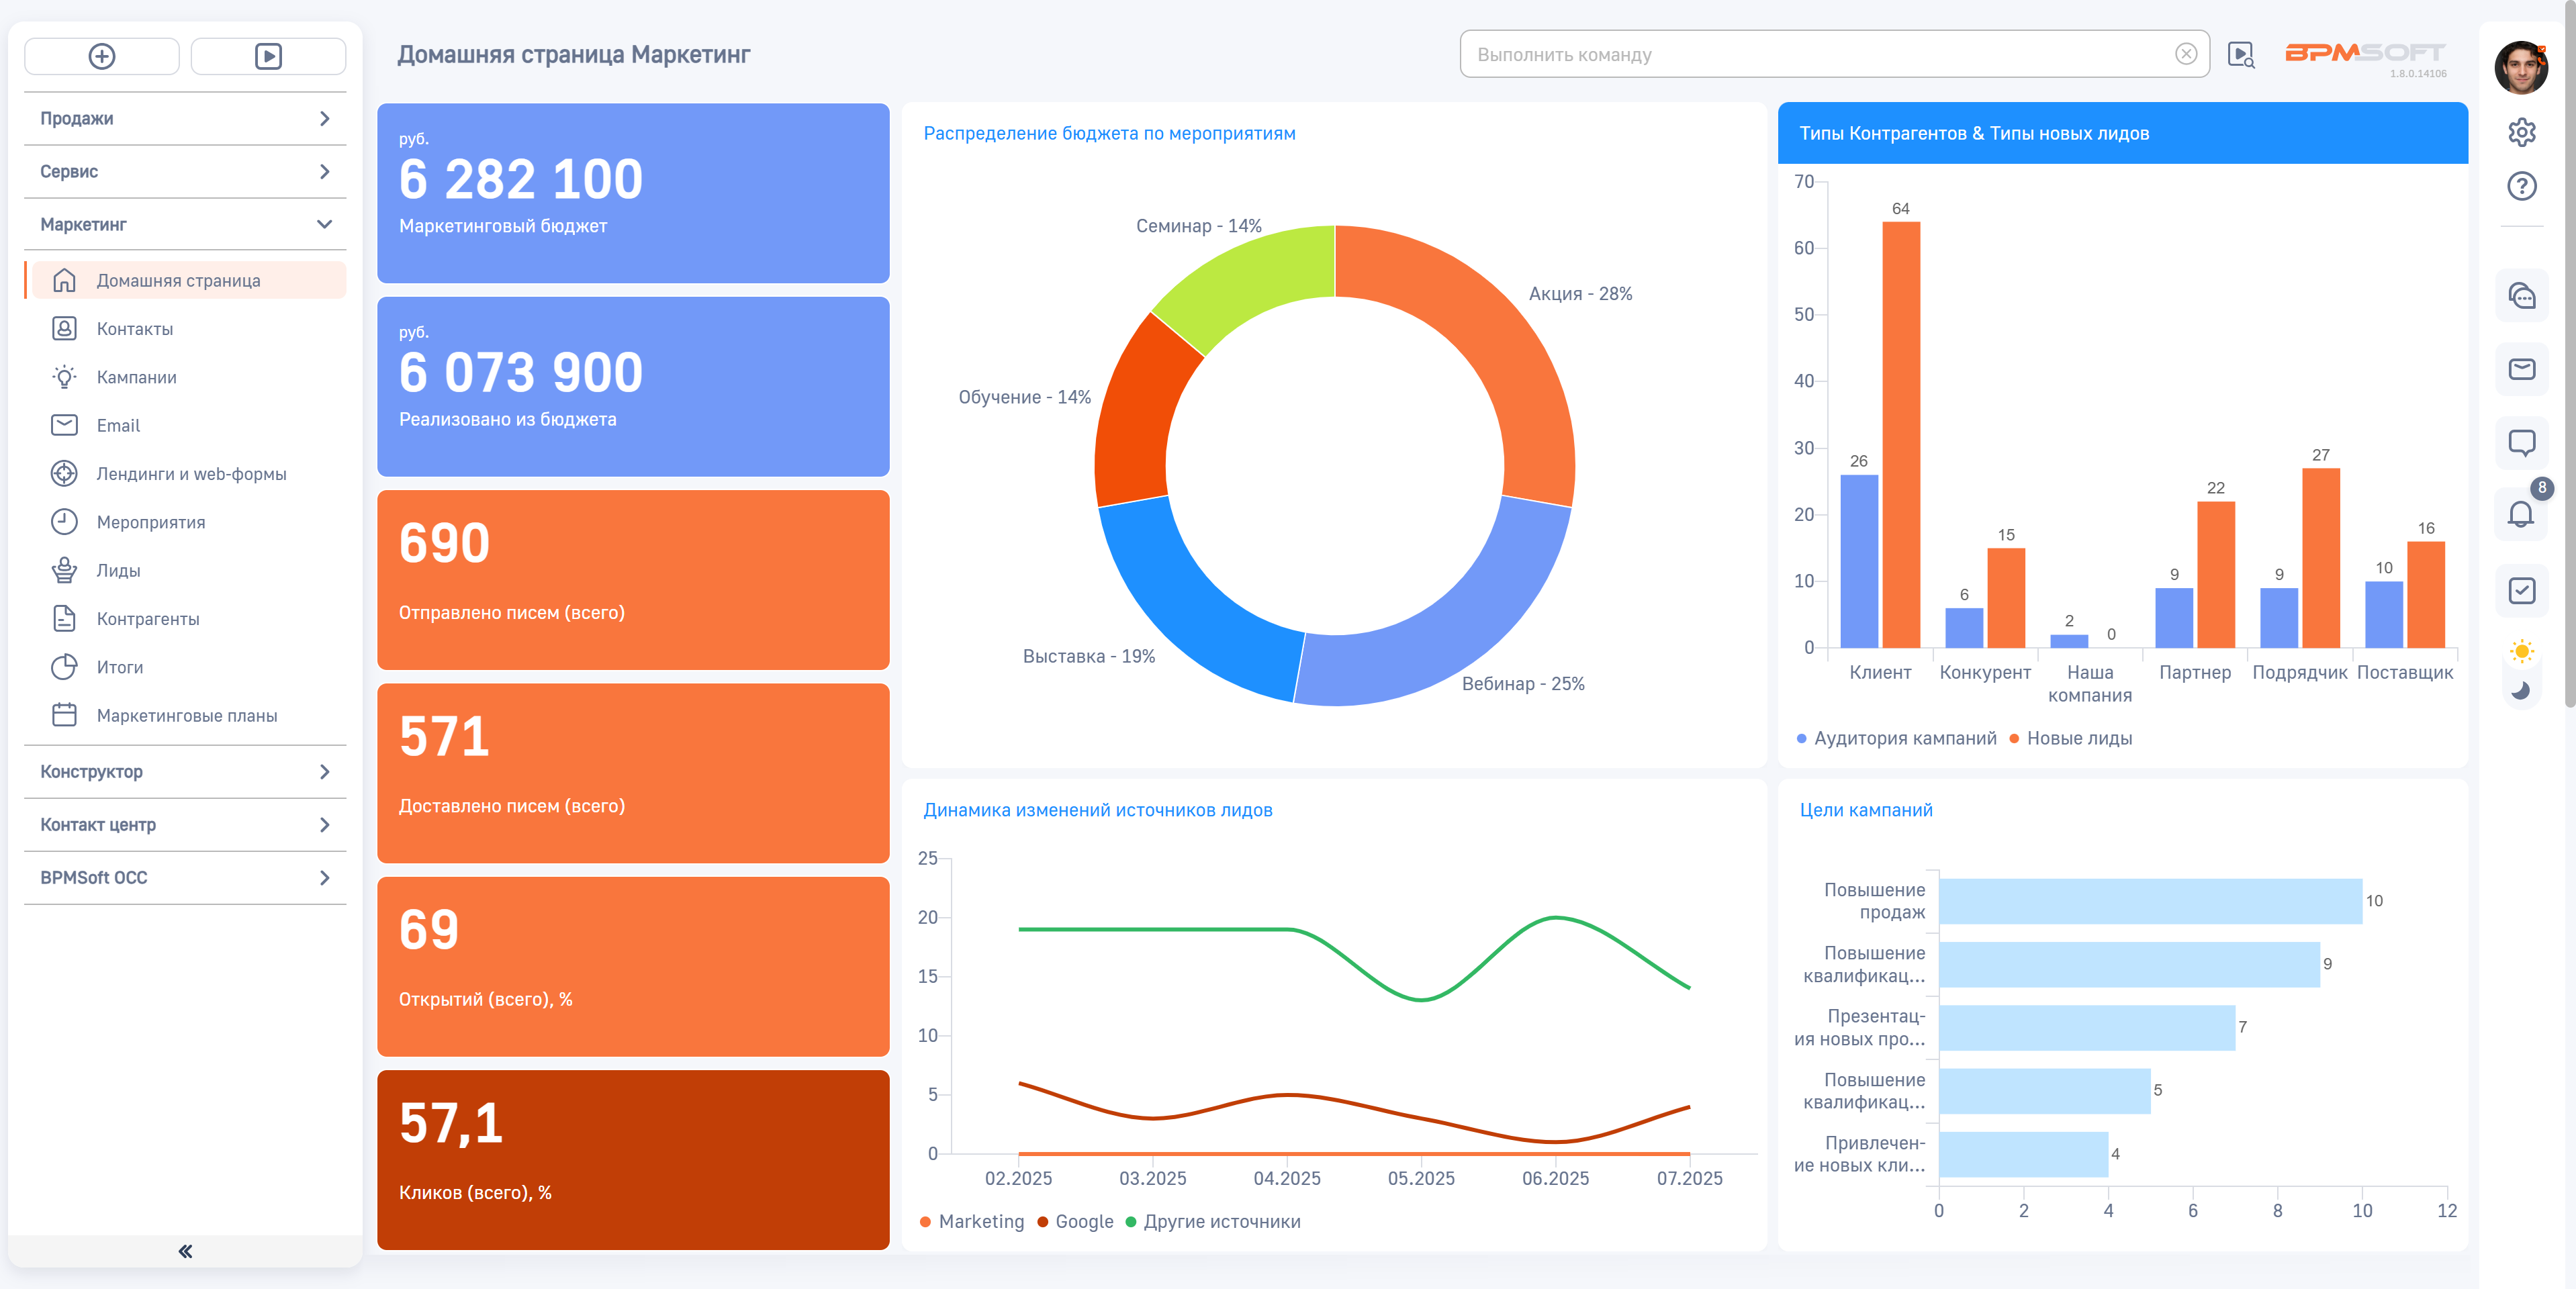Viewport: 2576px width, 1289px height.
Task: Open the email envelope icon in right panel
Action: [2521, 369]
